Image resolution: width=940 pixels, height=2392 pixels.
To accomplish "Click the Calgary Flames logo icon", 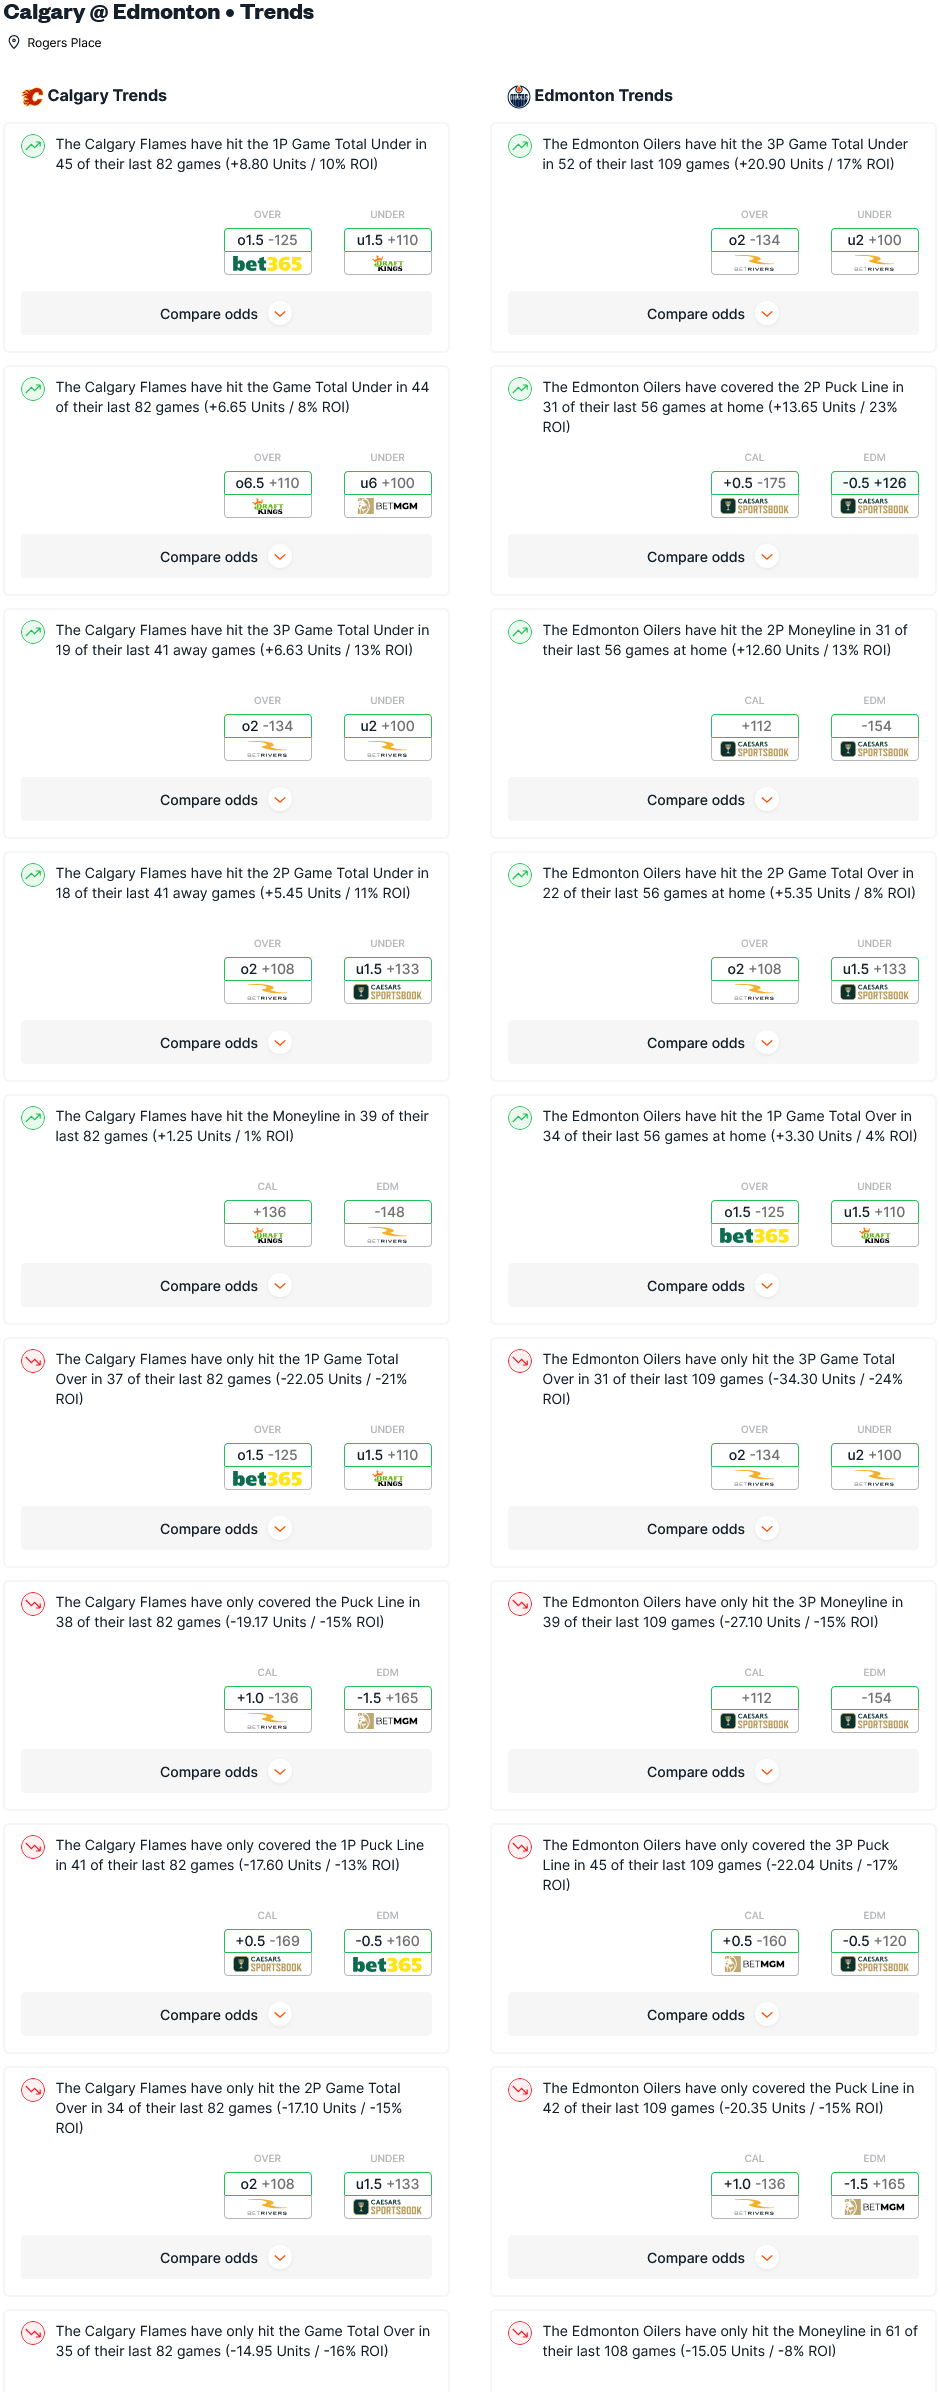I will click(x=32, y=96).
